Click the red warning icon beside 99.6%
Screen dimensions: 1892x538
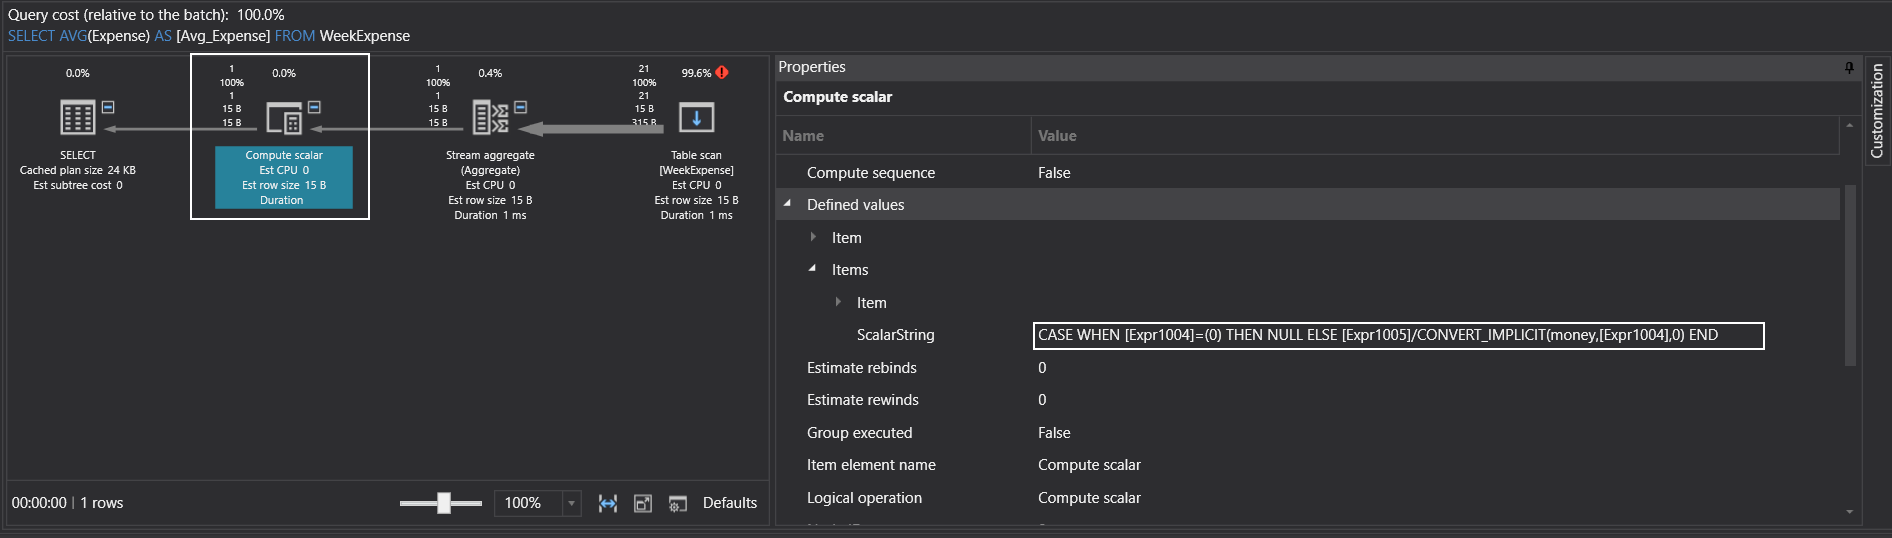(722, 73)
